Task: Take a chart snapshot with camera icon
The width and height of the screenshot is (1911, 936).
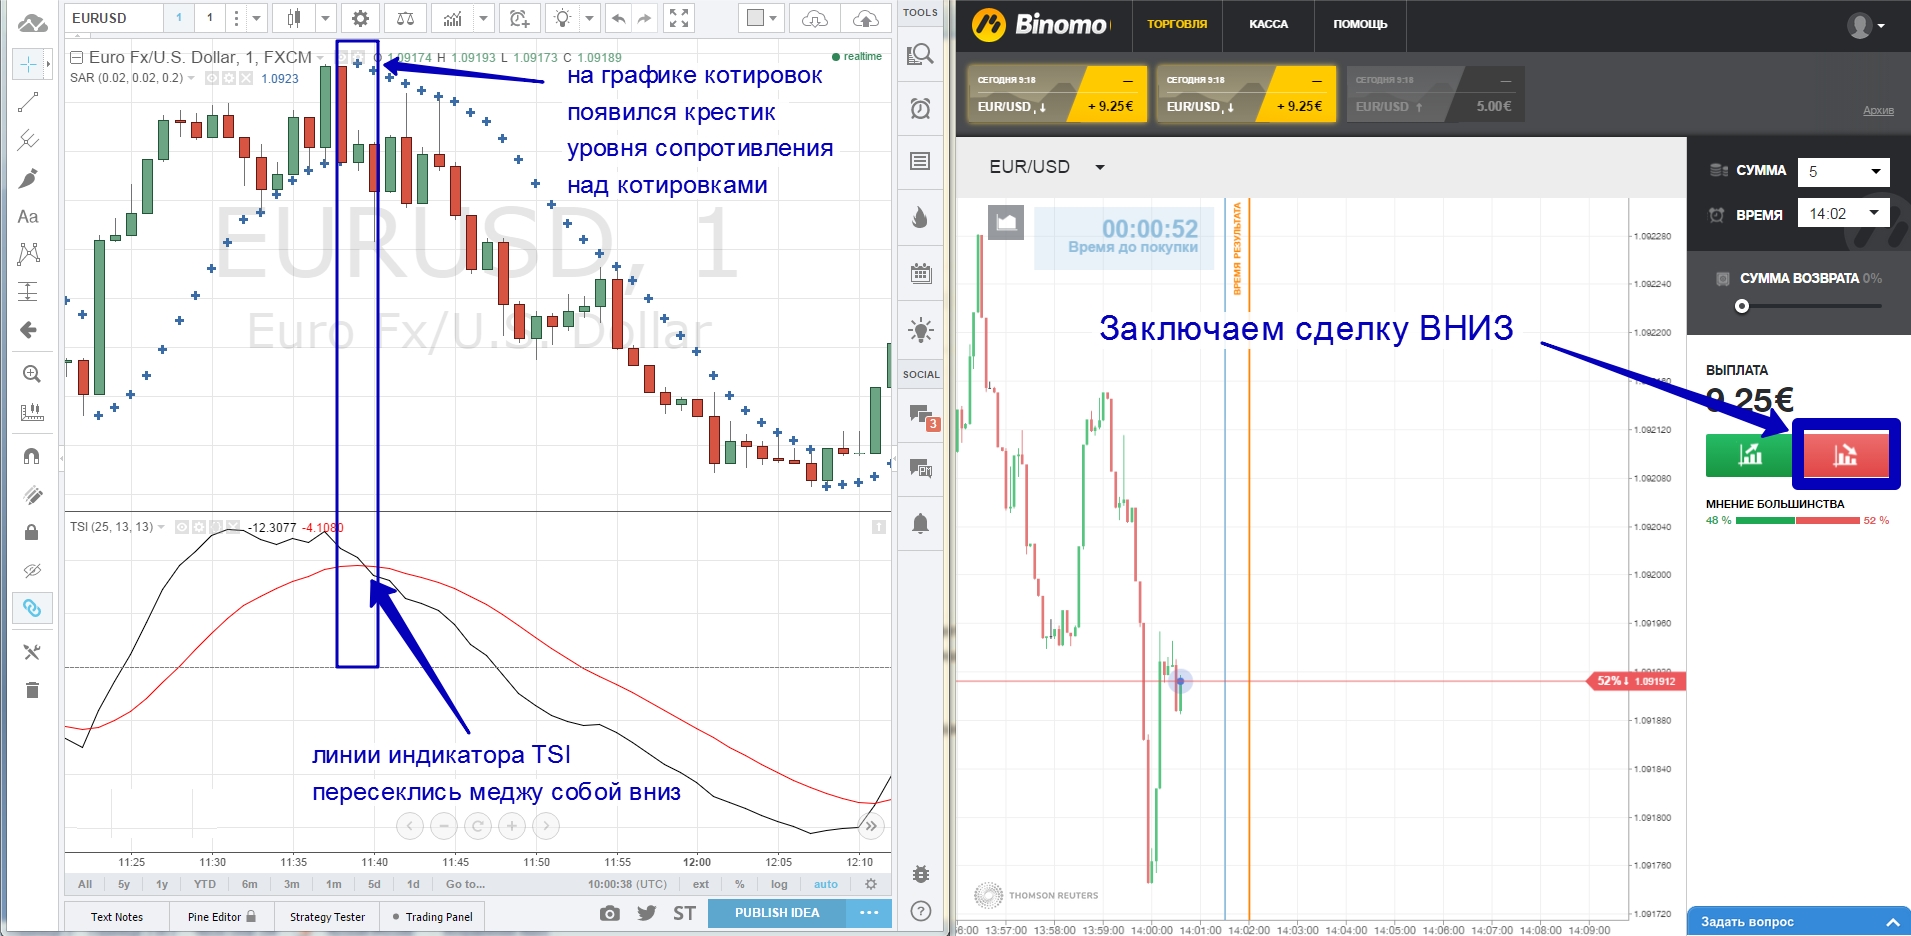Action: [x=609, y=913]
